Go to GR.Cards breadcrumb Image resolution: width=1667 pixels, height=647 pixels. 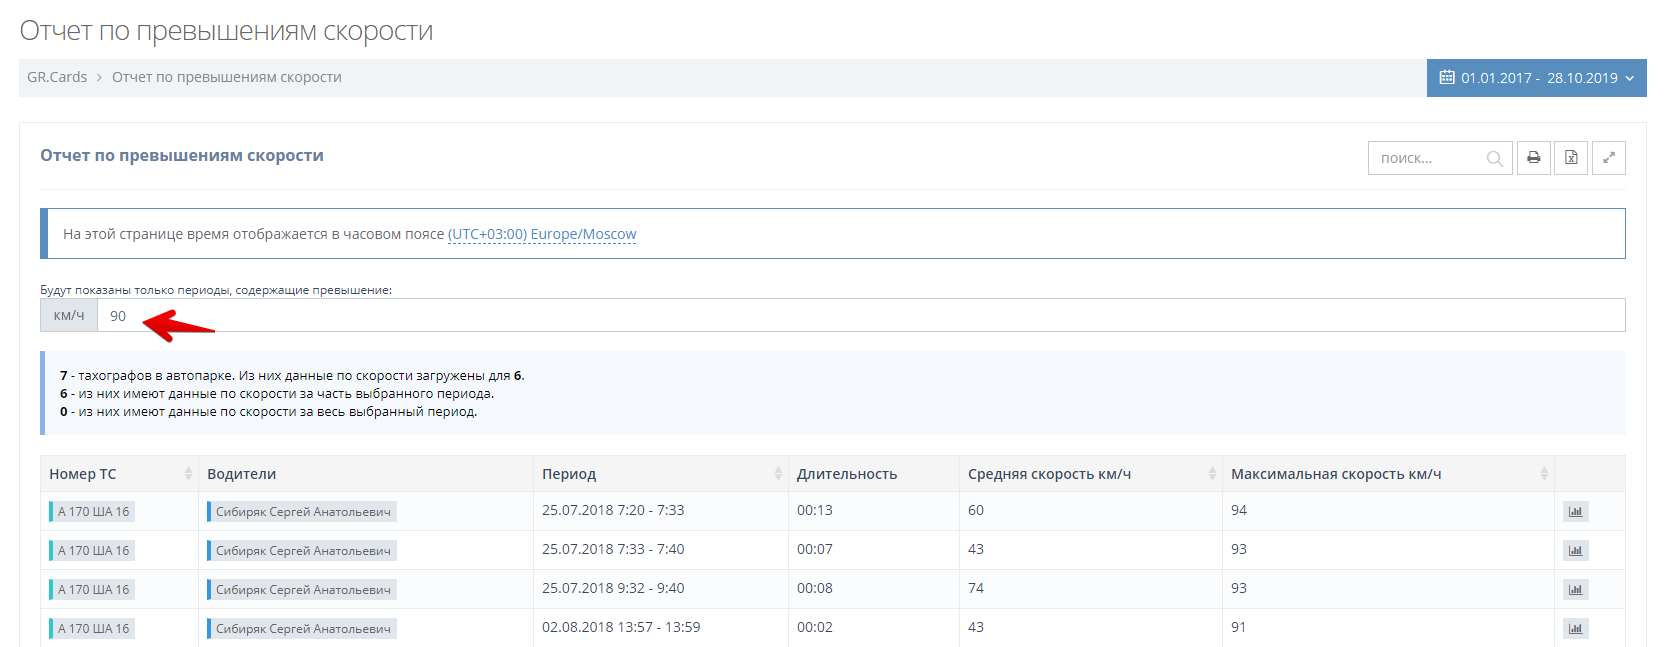pos(57,77)
